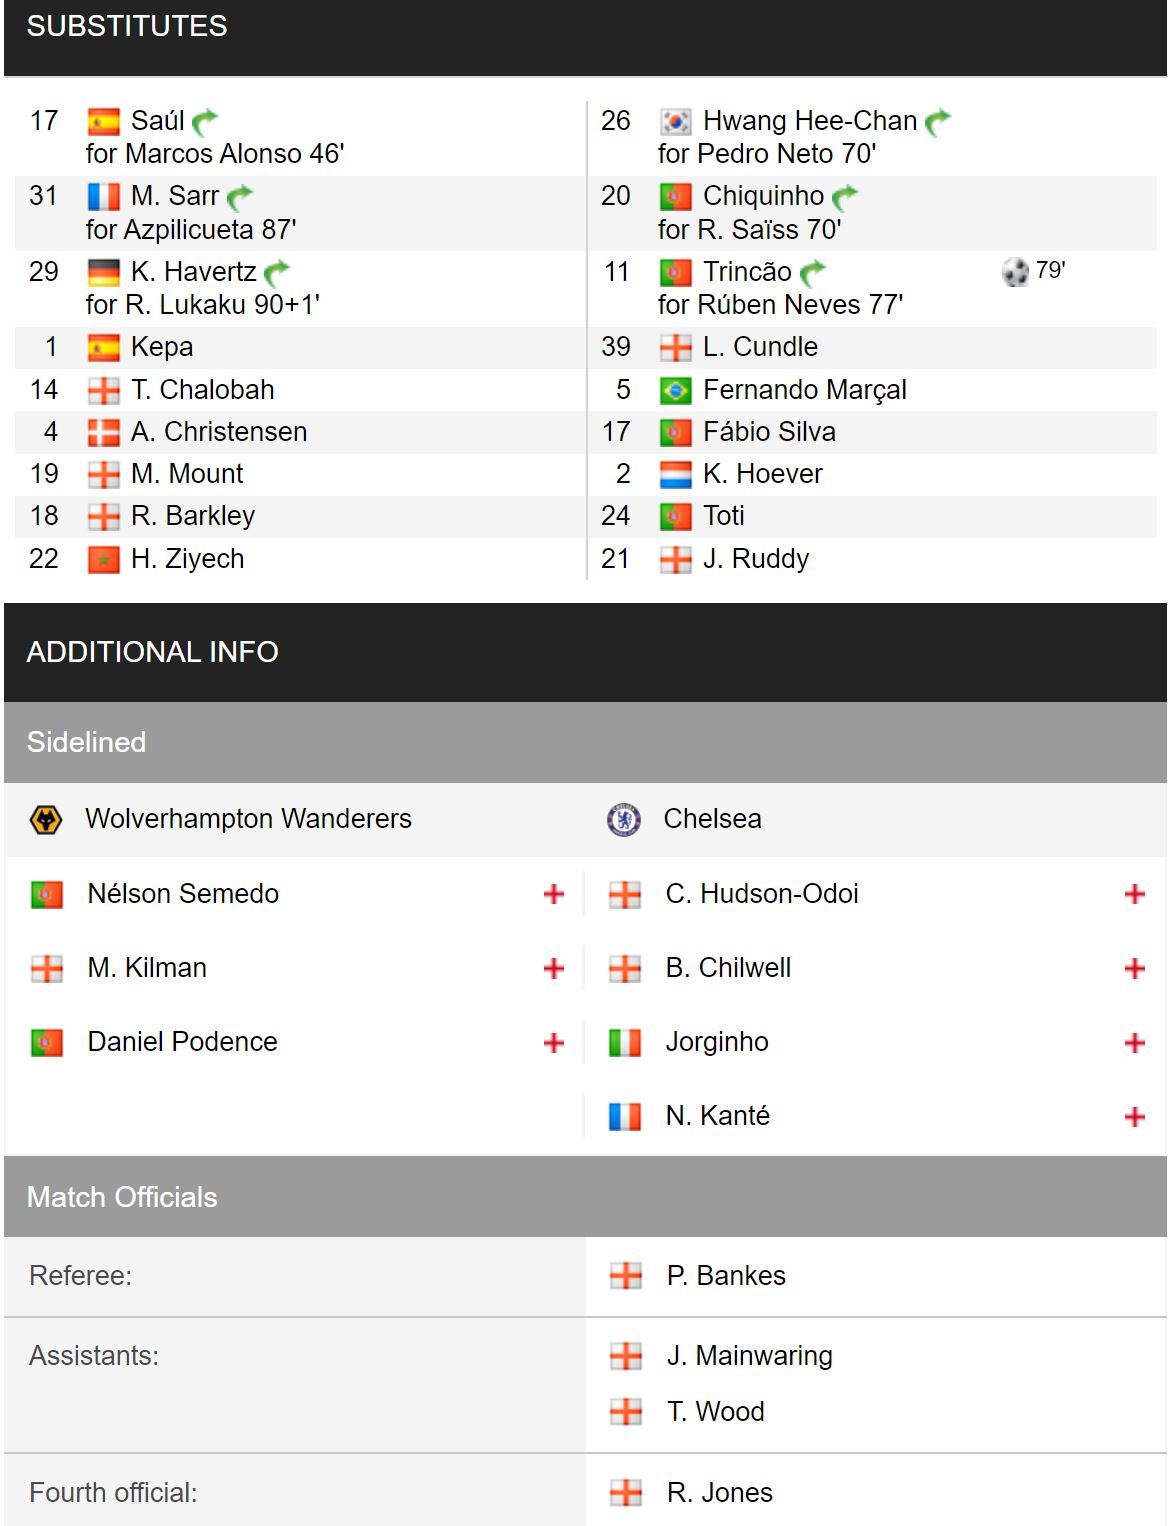Click the red injury cross for Nélson Semedo
Image resolution: width=1172 pixels, height=1526 pixels.
[x=554, y=894]
